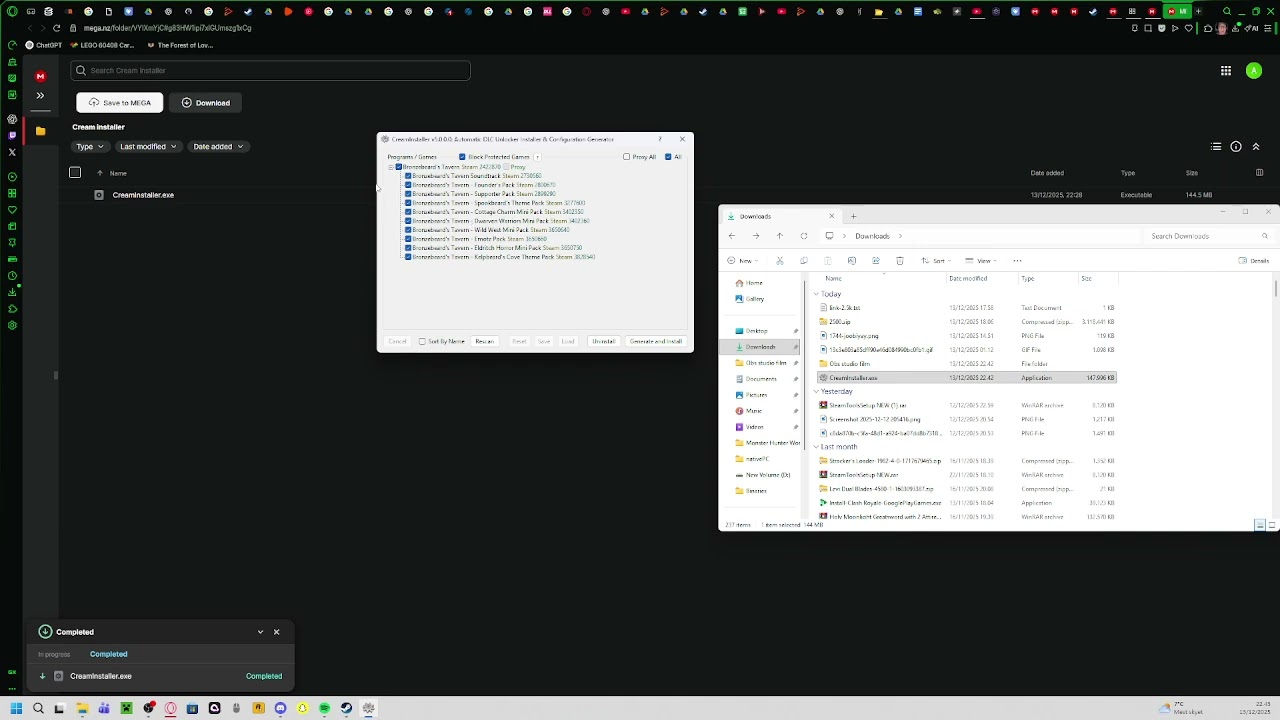This screenshot has width=1280, height=720.
Task: Open taskbar Search icon
Action: 38,709
